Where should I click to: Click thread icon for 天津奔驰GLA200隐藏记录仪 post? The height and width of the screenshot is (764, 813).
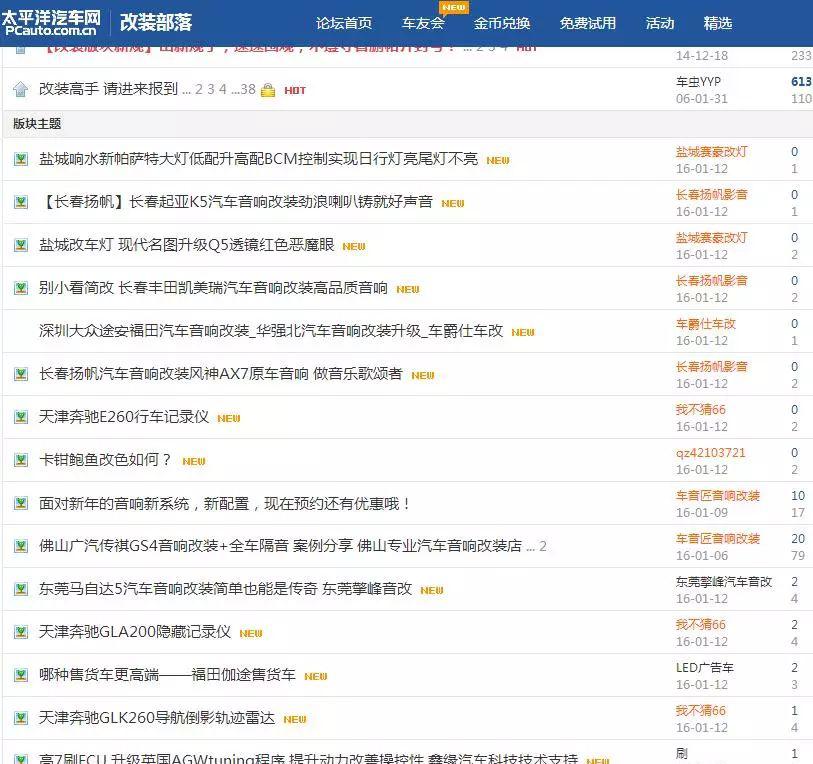pyautogui.click(x=21, y=633)
